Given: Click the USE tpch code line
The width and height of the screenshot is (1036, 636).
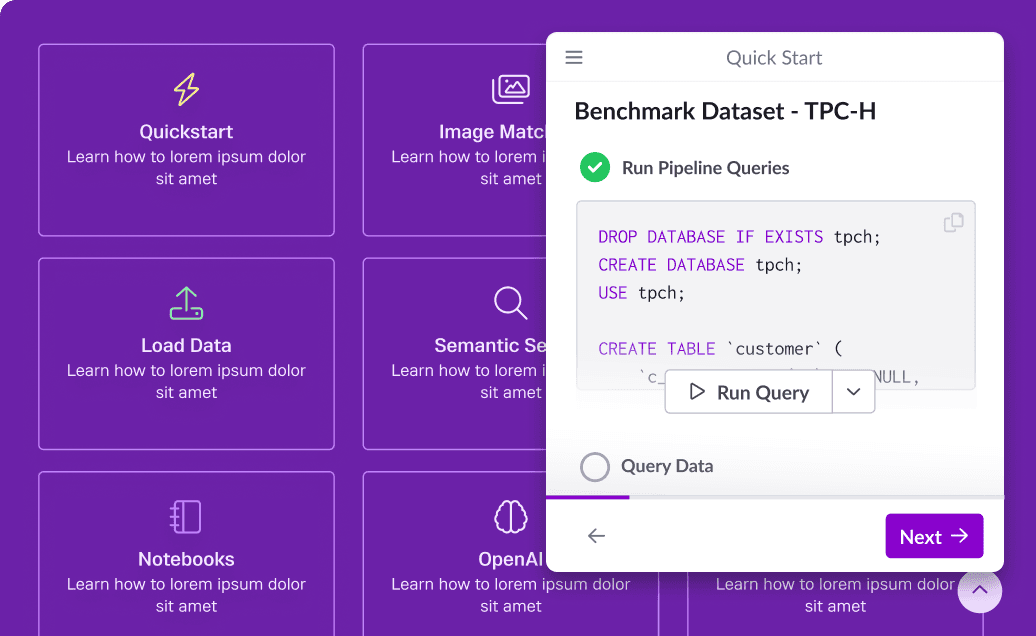Looking at the screenshot, I should [x=642, y=293].
